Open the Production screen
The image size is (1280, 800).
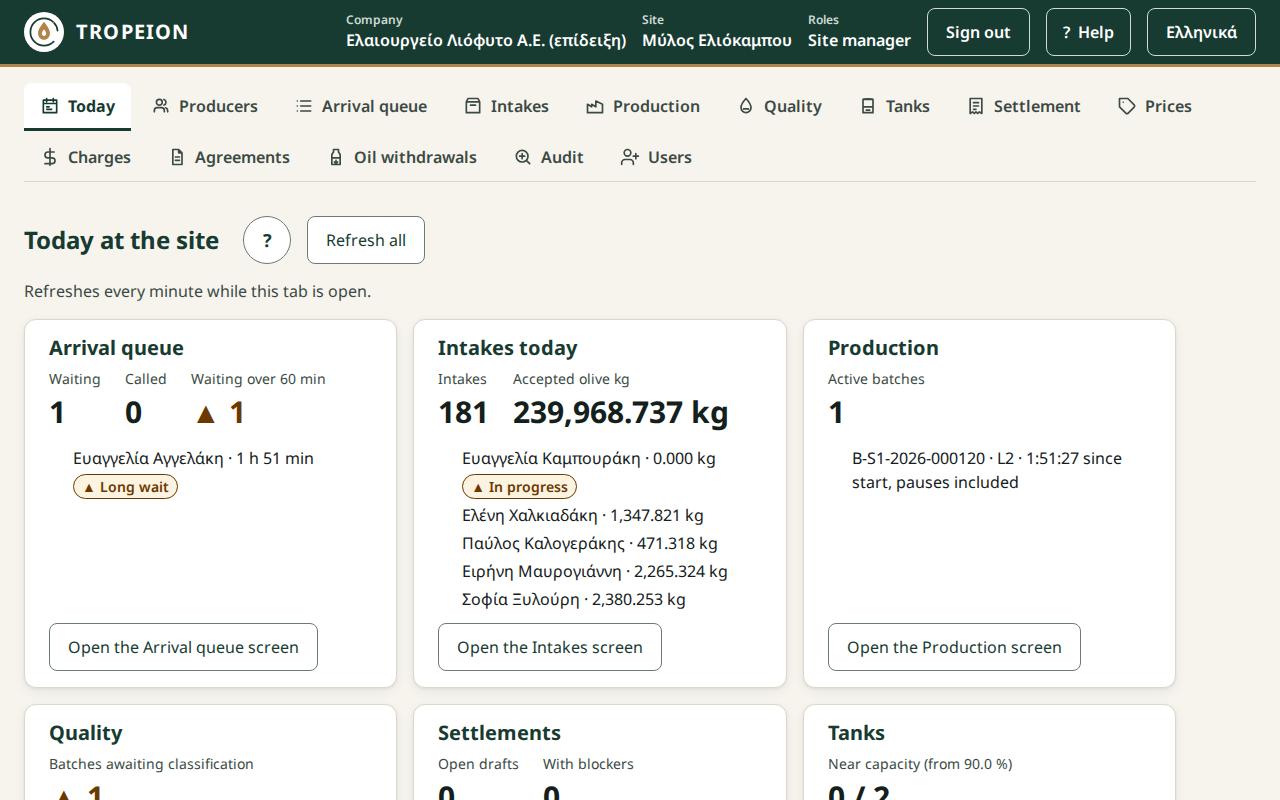954,647
